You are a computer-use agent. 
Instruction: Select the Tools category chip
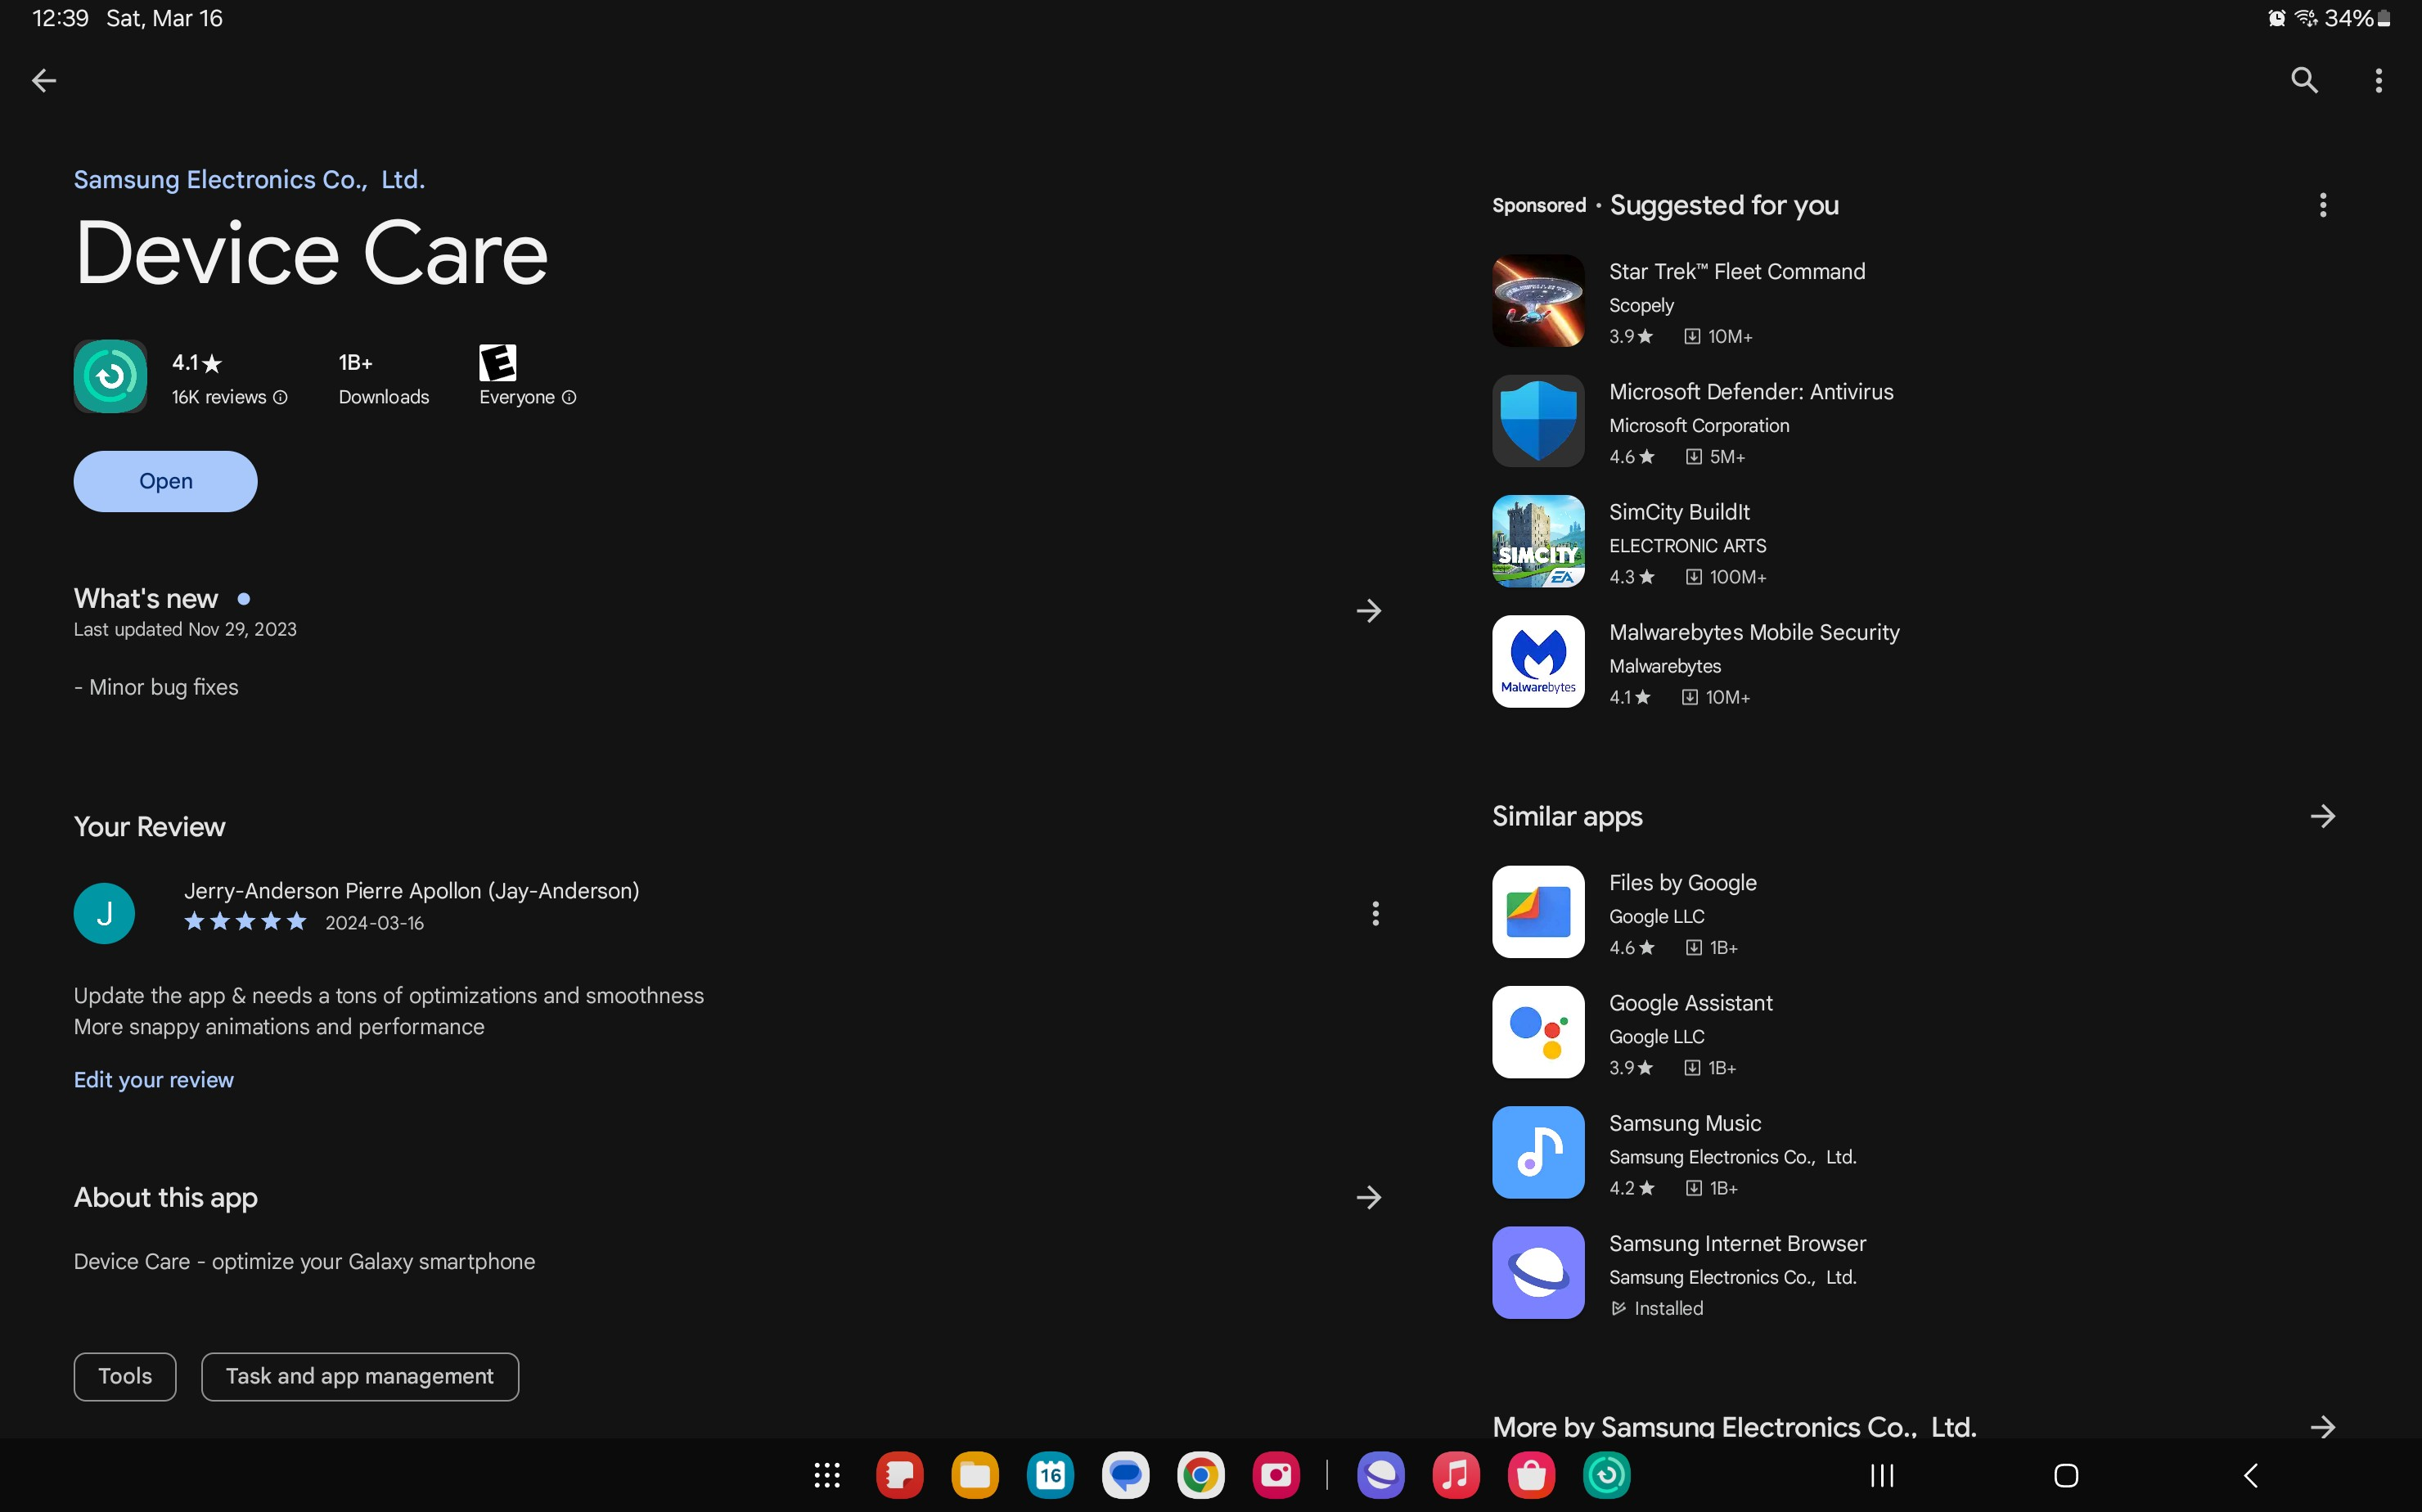click(x=125, y=1377)
